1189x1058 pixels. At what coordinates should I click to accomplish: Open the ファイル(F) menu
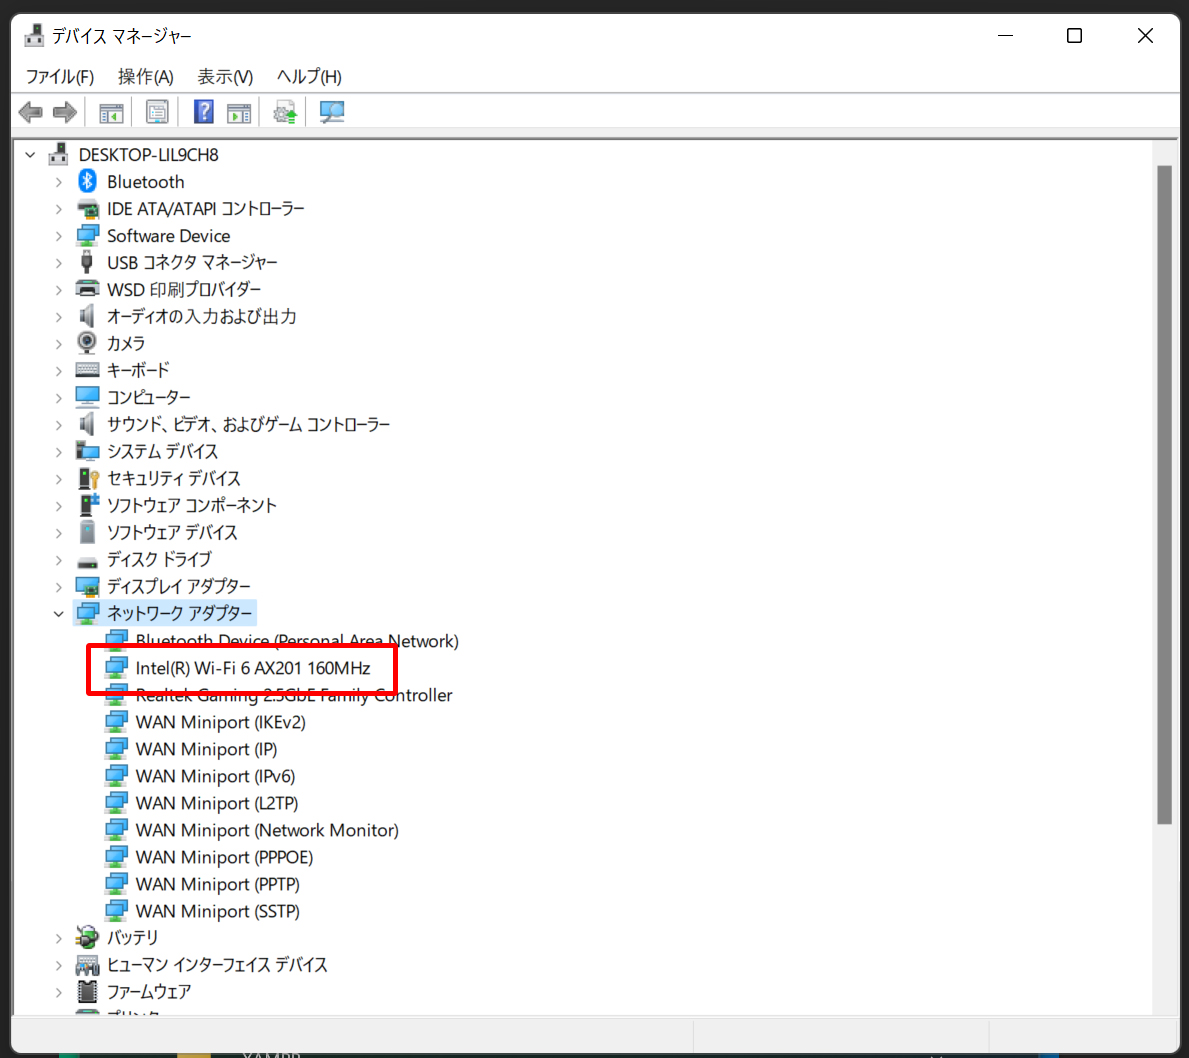coord(59,77)
